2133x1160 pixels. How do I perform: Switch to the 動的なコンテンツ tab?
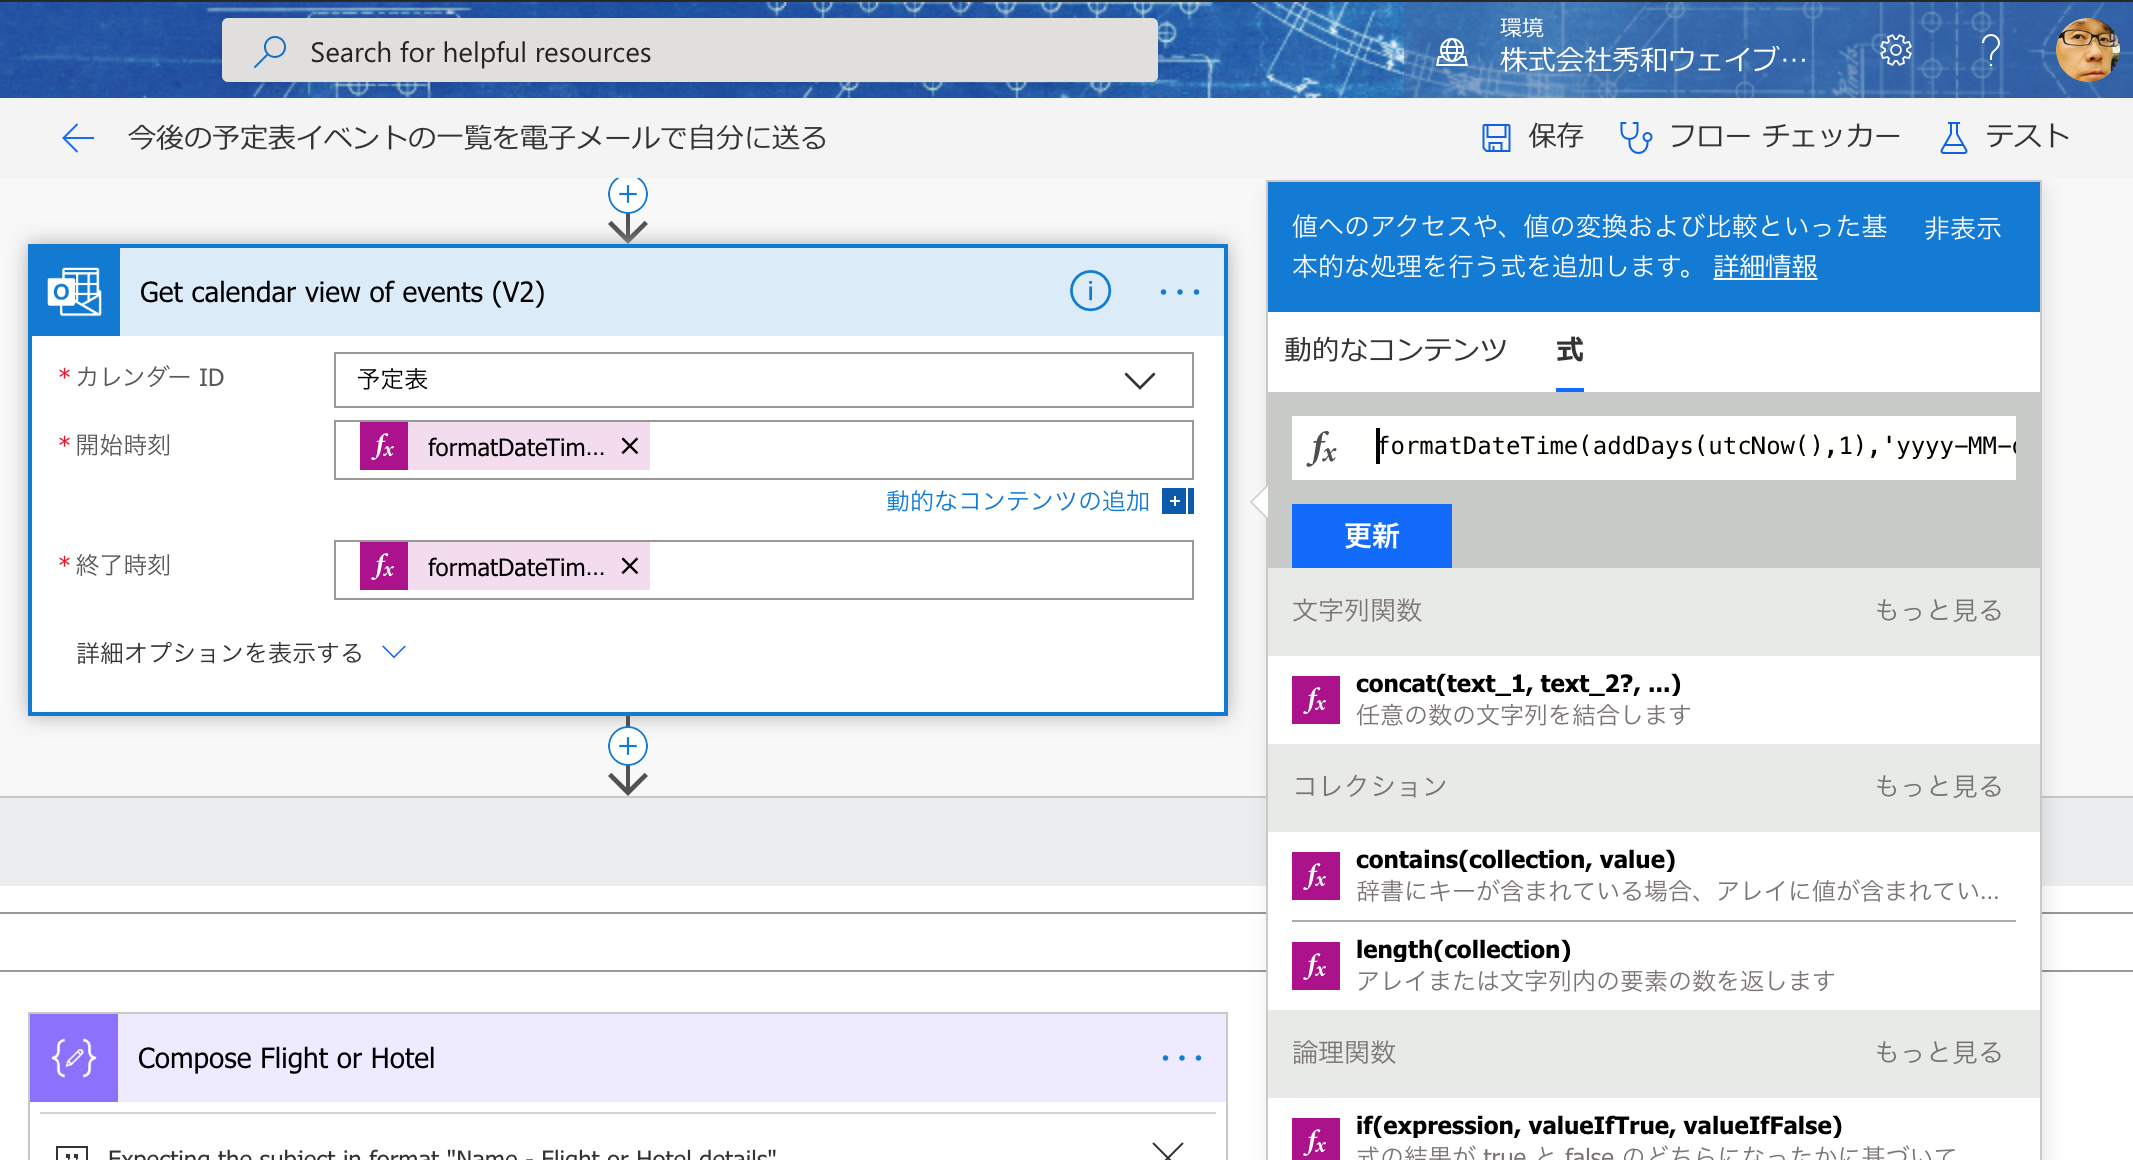[1395, 350]
